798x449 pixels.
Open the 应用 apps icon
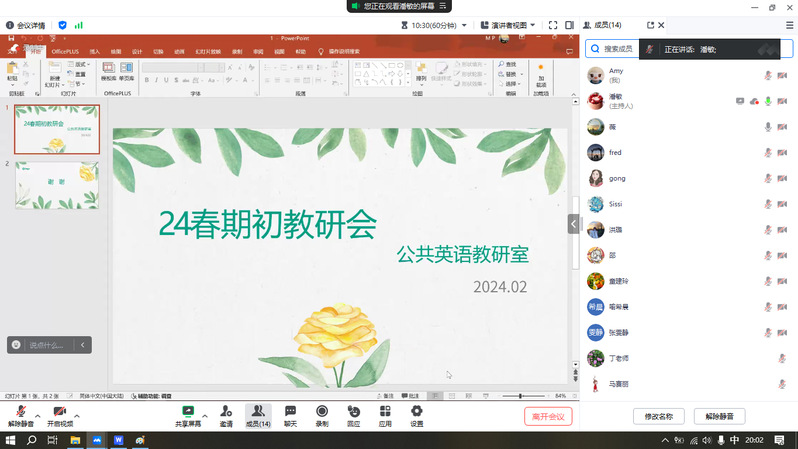[x=385, y=412]
